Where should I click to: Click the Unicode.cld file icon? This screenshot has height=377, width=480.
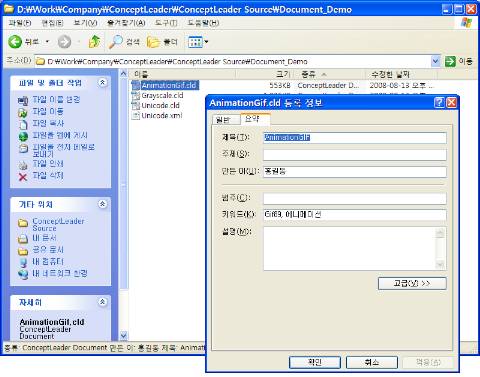pos(136,106)
